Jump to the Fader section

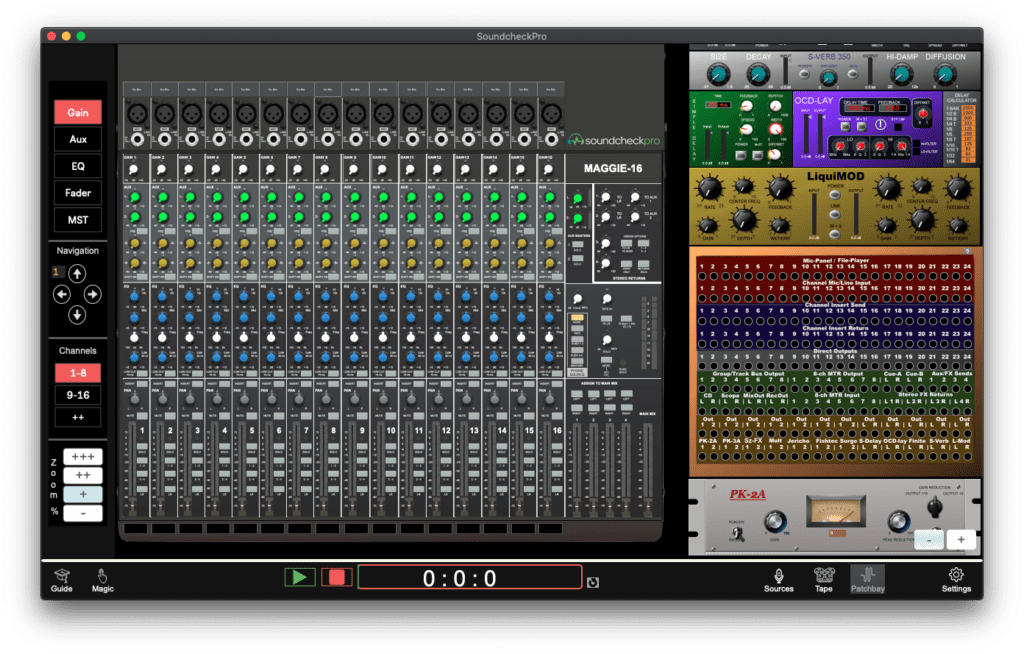[78, 193]
